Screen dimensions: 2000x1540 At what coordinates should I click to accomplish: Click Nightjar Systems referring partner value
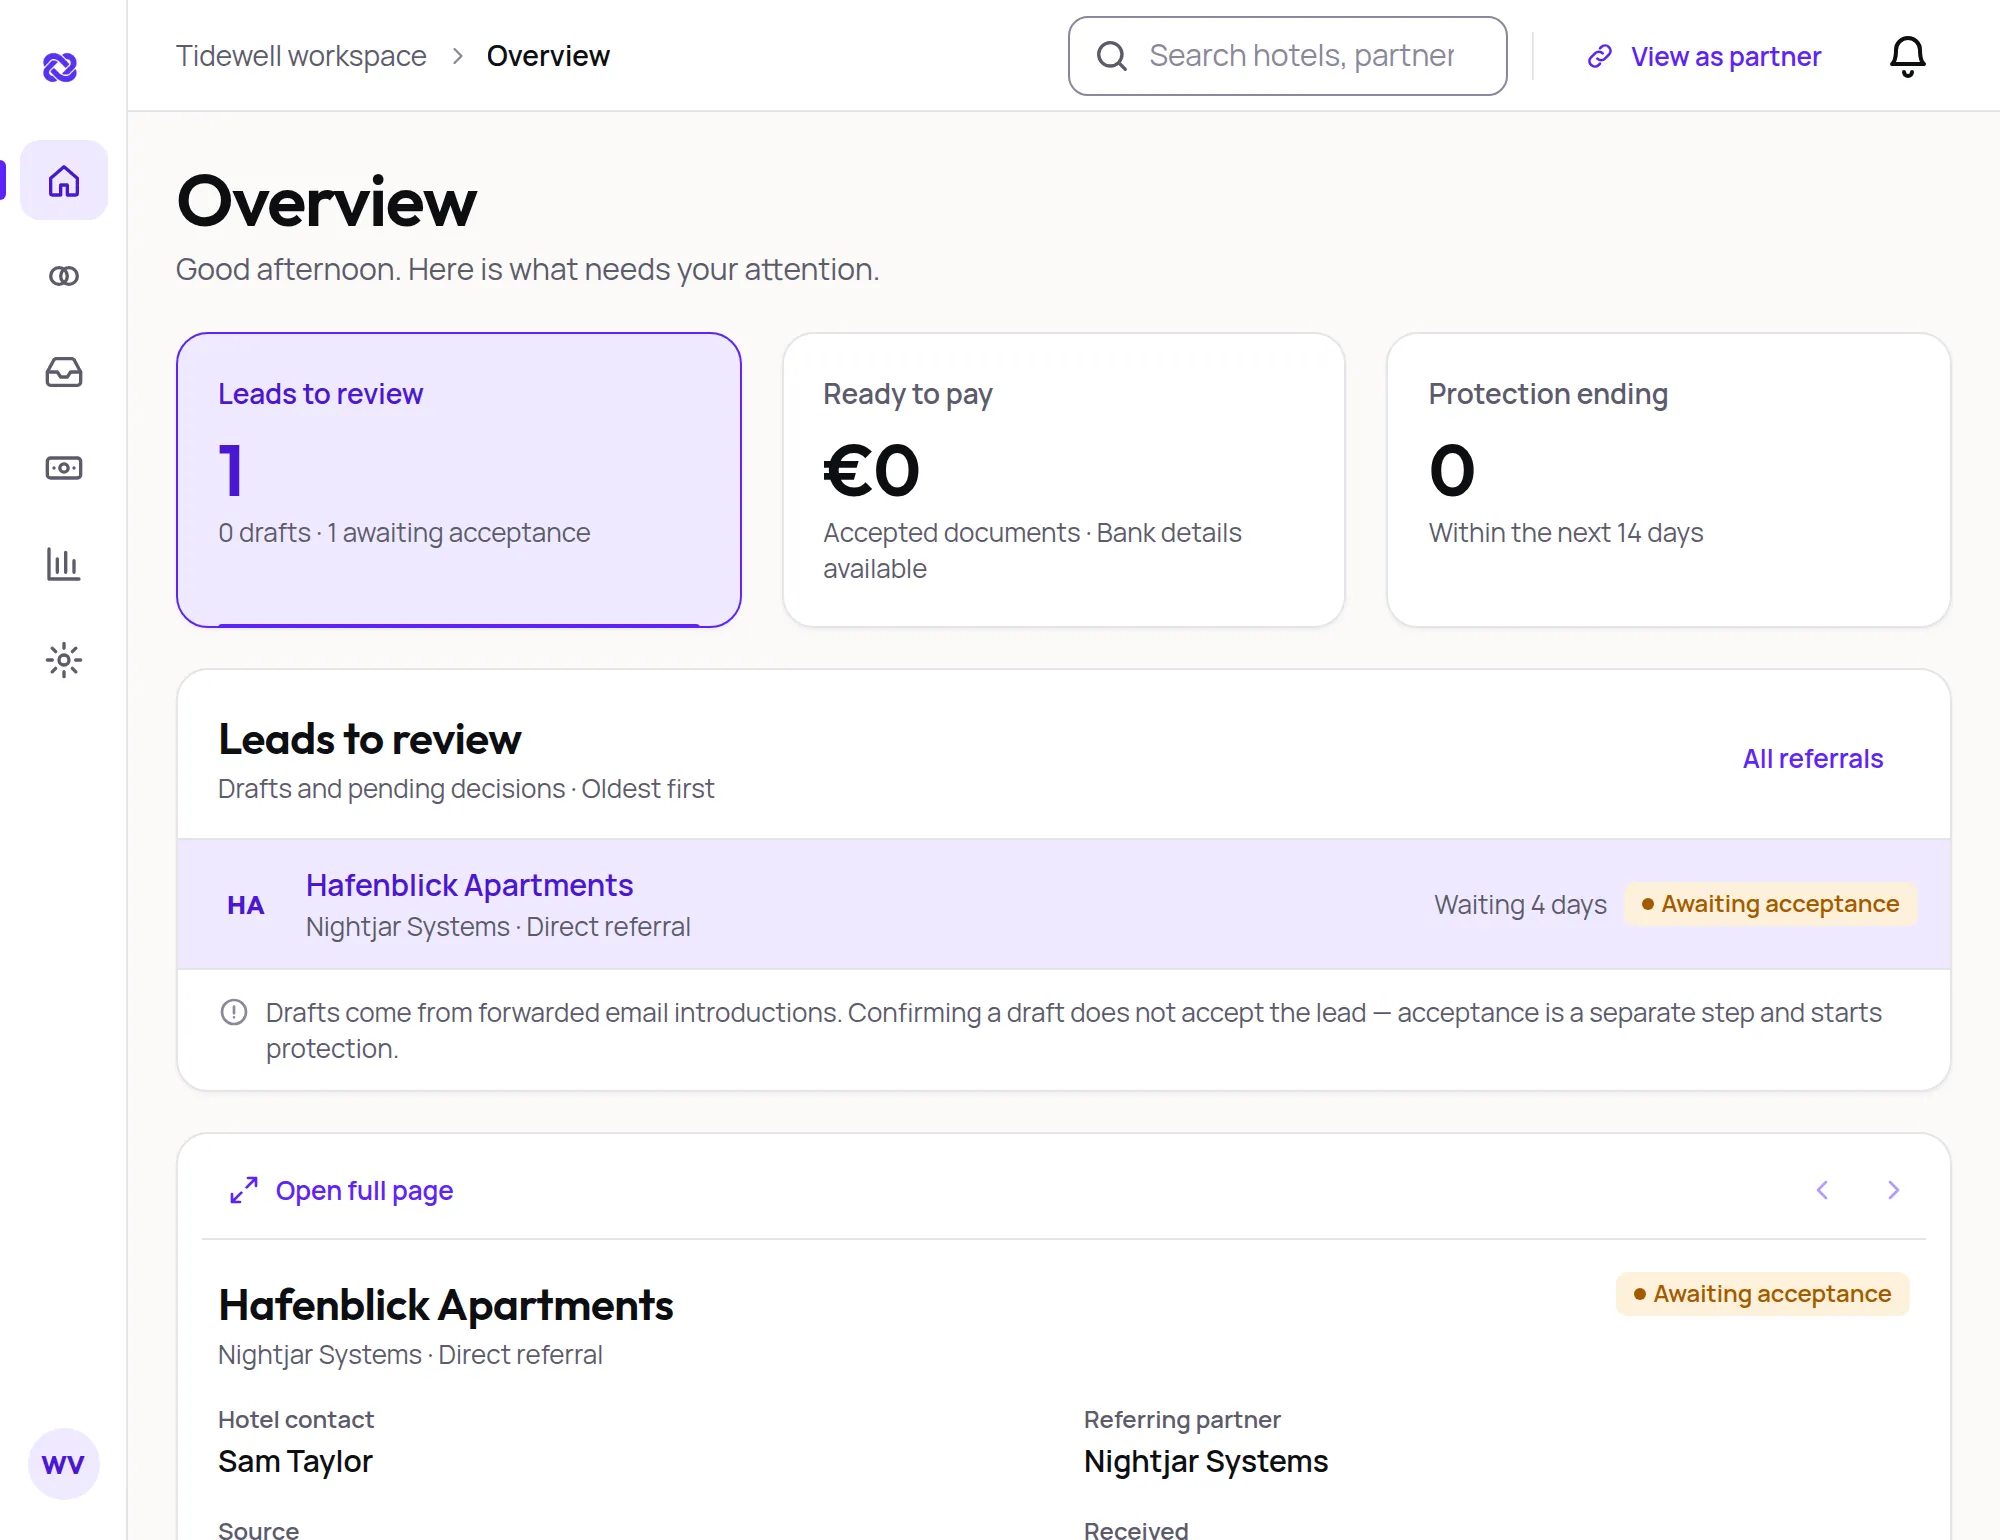[x=1206, y=1462]
